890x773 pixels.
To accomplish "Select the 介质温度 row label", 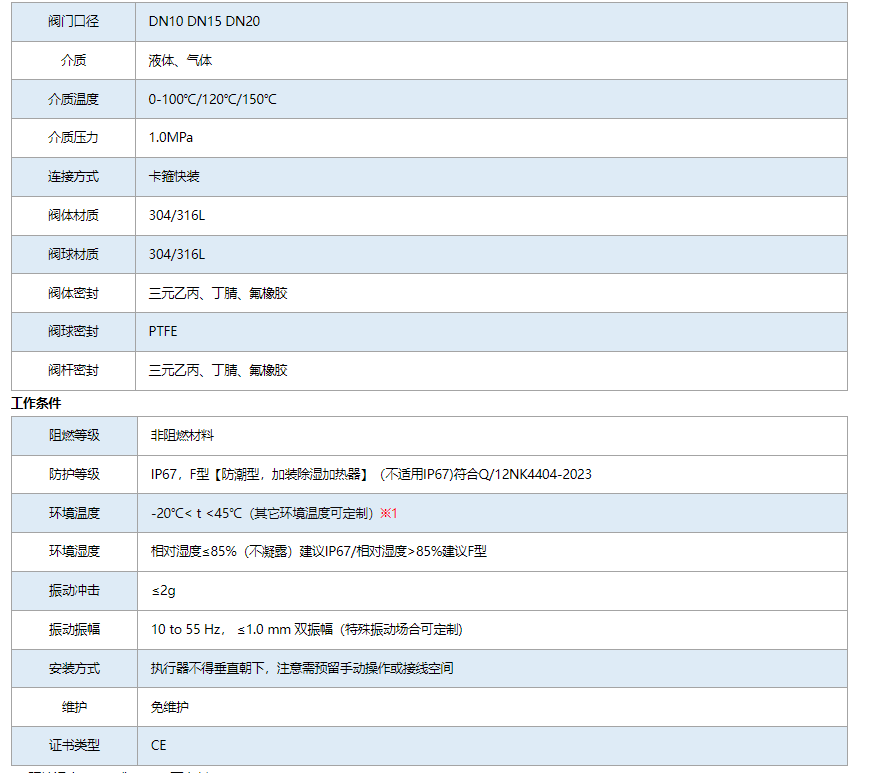I will (x=74, y=99).
